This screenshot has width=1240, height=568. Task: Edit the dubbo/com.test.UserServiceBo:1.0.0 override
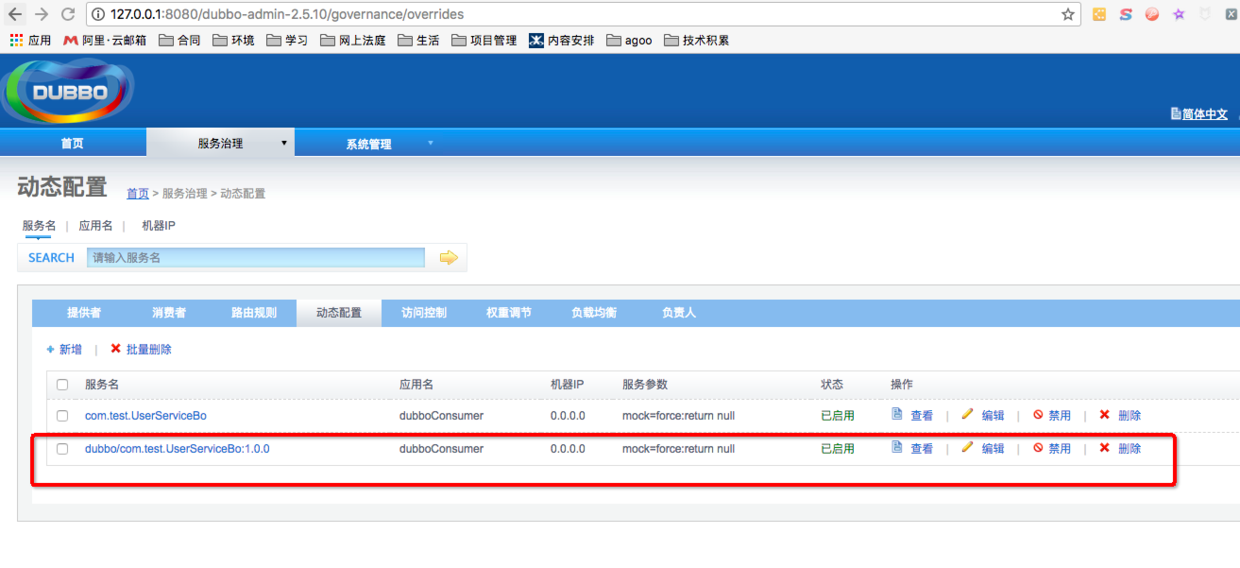click(x=983, y=448)
